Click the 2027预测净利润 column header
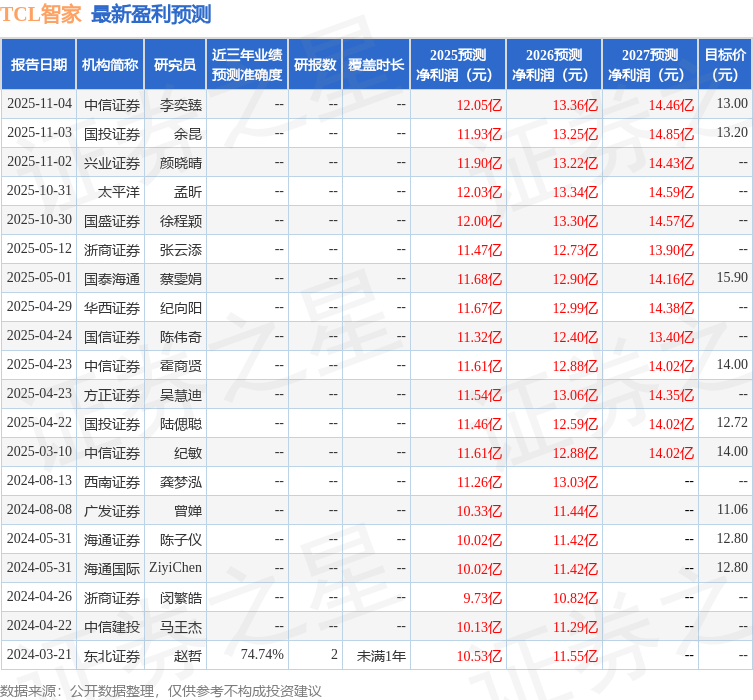Viewport: 753px width, 700px height. coord(649,65)
